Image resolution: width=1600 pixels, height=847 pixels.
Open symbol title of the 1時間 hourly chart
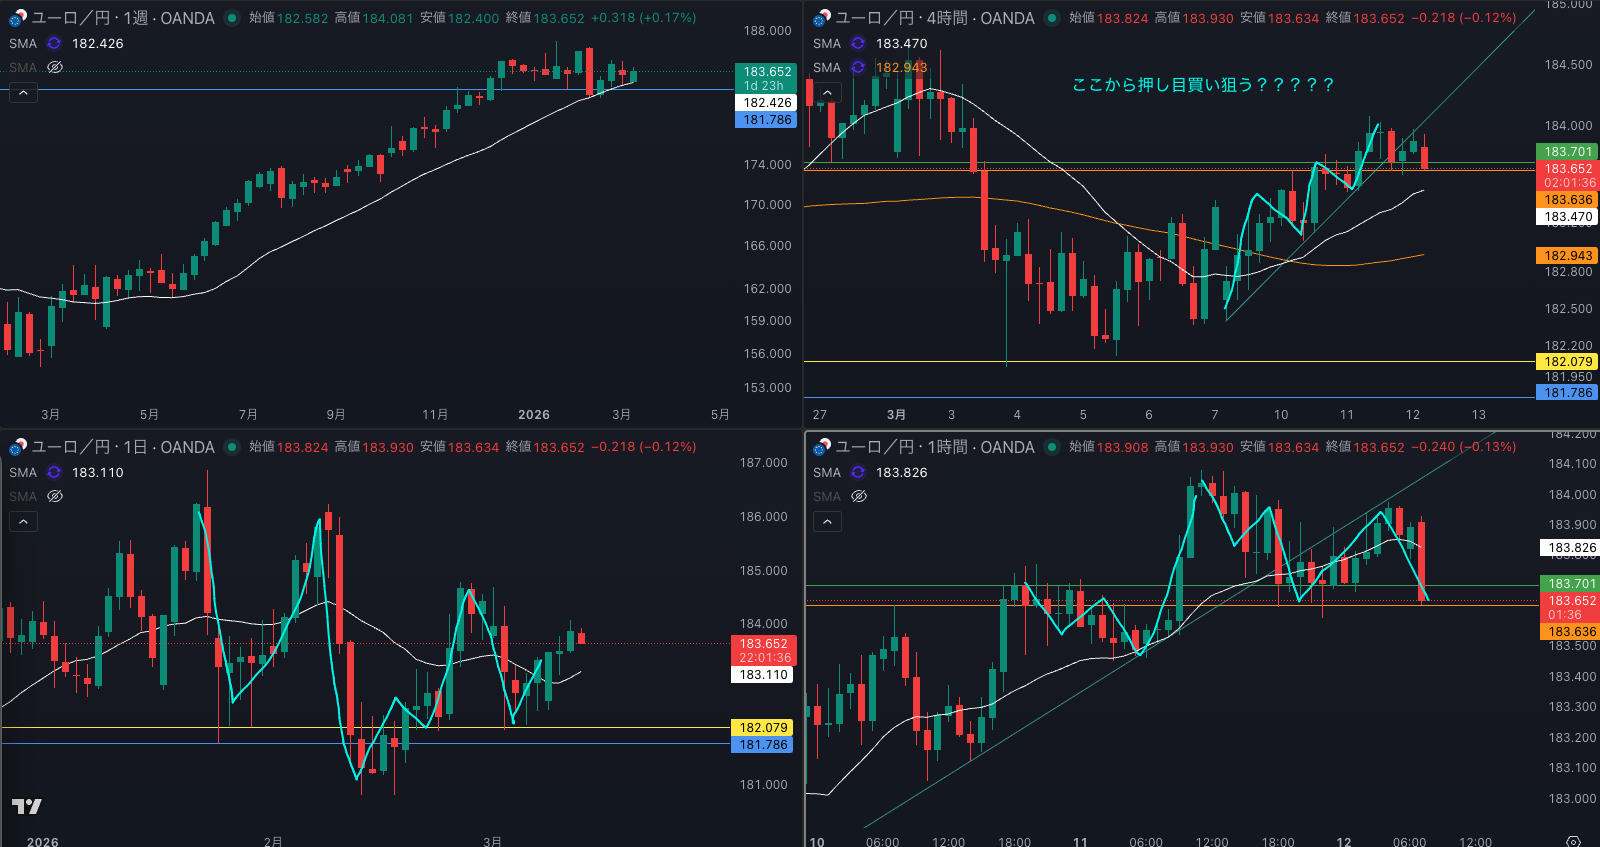[x=934, y=447]
